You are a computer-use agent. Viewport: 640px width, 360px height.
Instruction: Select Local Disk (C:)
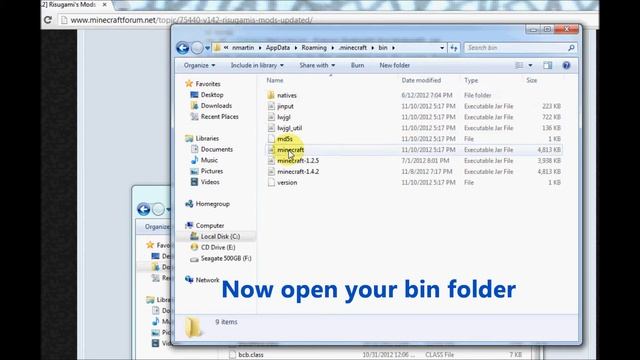[x=216, y=236]
